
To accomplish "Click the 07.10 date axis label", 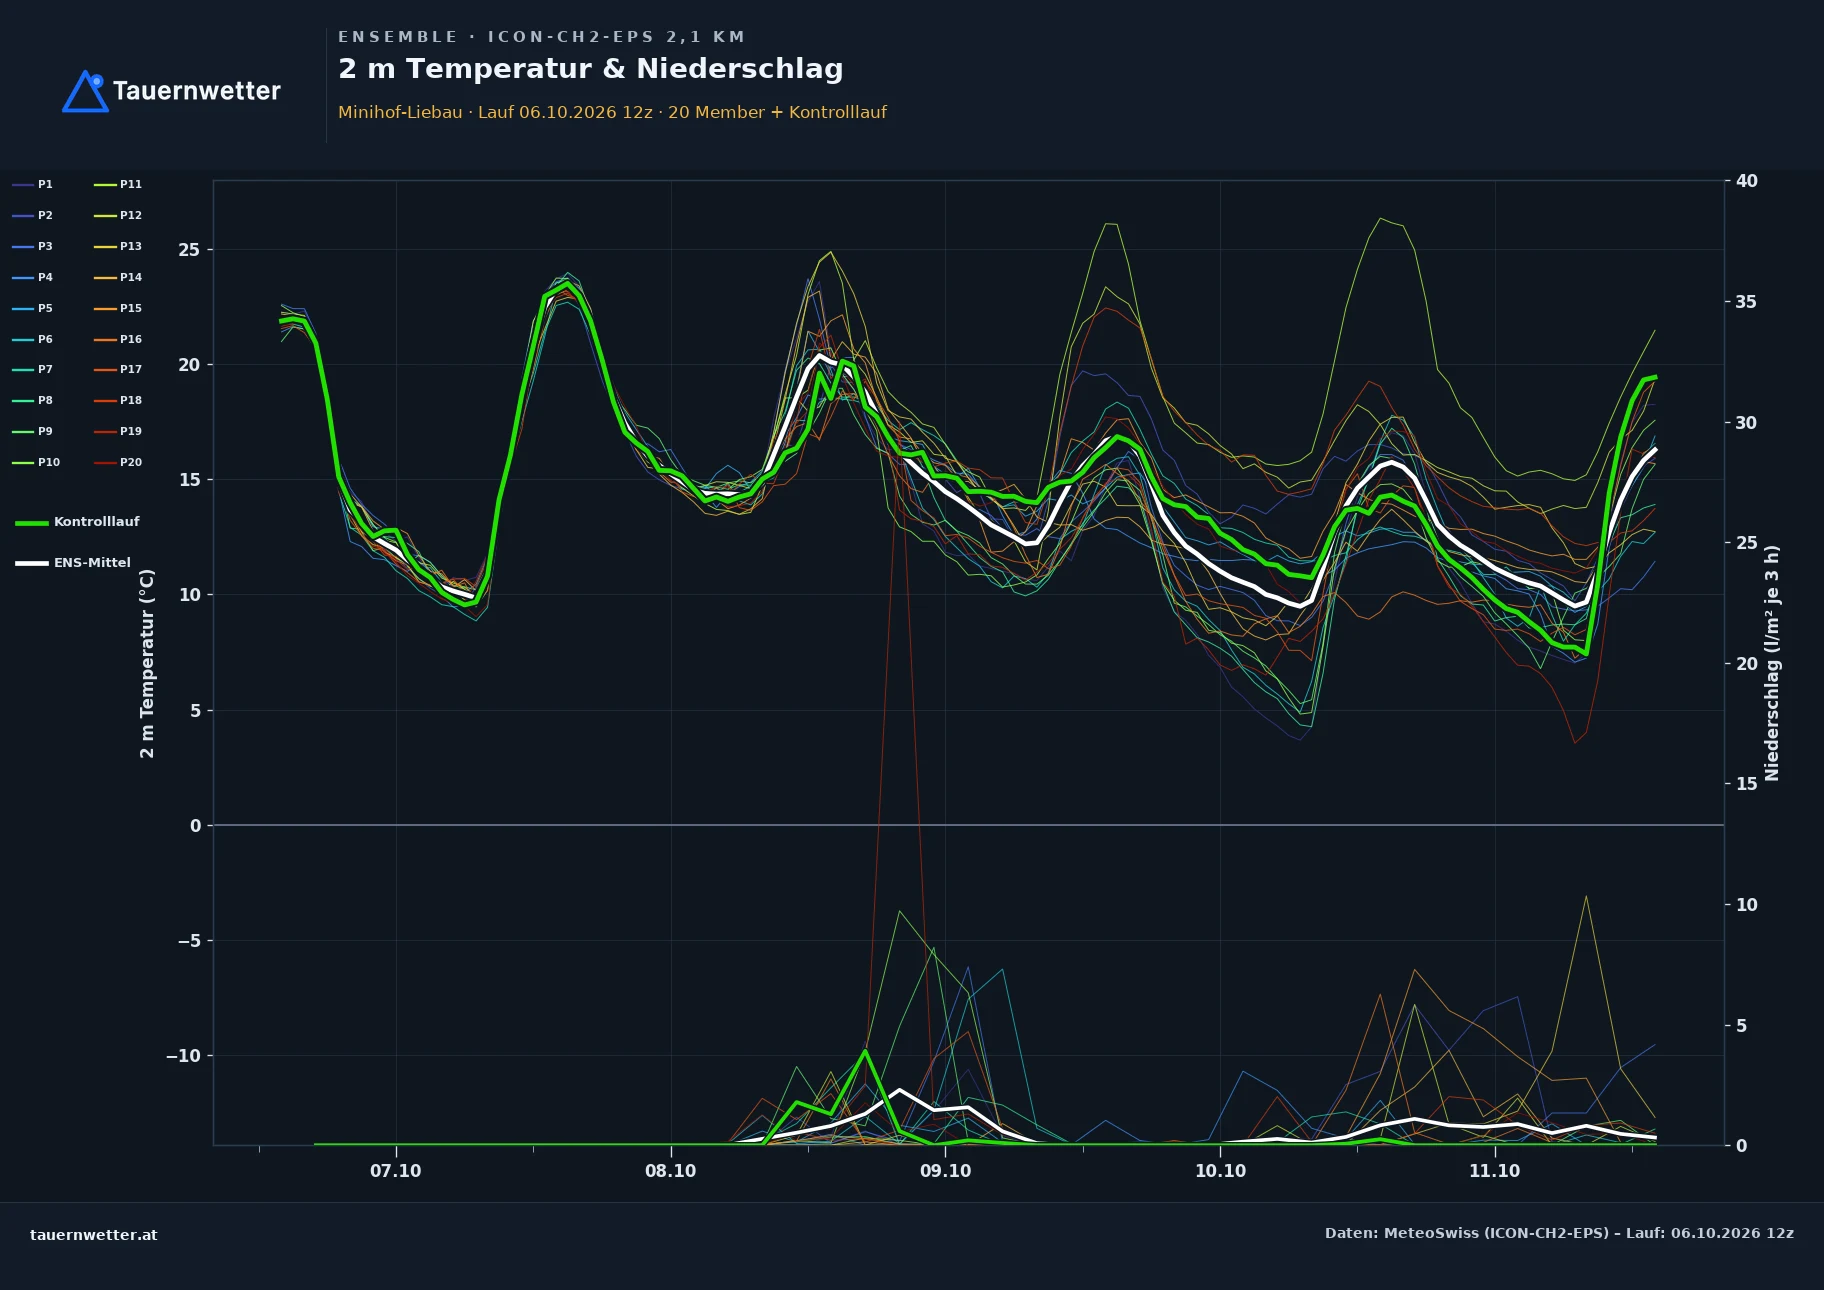I will tap(396, 1171).
